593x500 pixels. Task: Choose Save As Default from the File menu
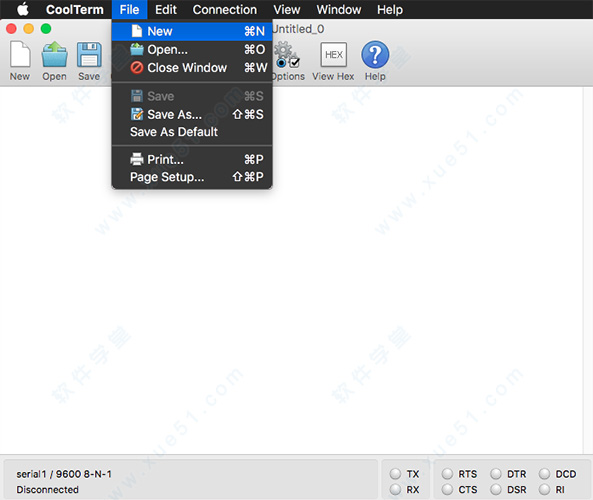pyautogui.click(x=192, y=132)
